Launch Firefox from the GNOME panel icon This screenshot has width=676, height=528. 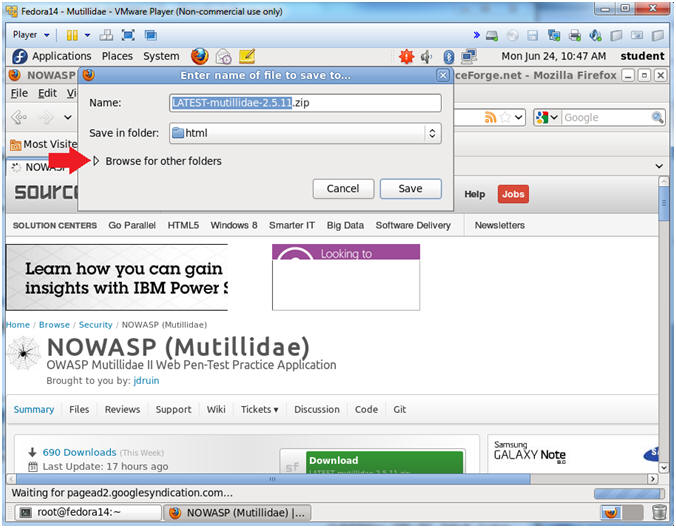coord(200,56)
